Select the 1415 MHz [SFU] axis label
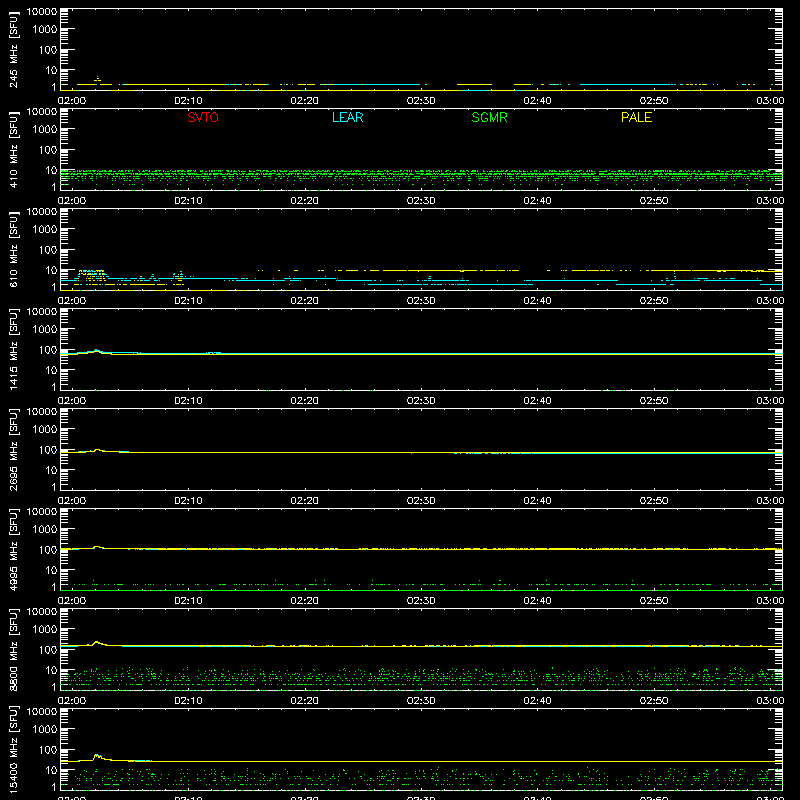This screenshot has height=800, width=800. (13, 349)
